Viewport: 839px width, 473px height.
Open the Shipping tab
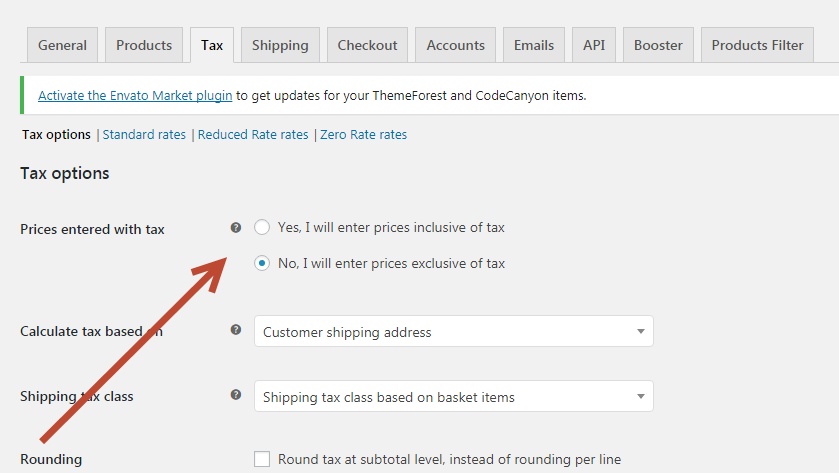[280, 45]
